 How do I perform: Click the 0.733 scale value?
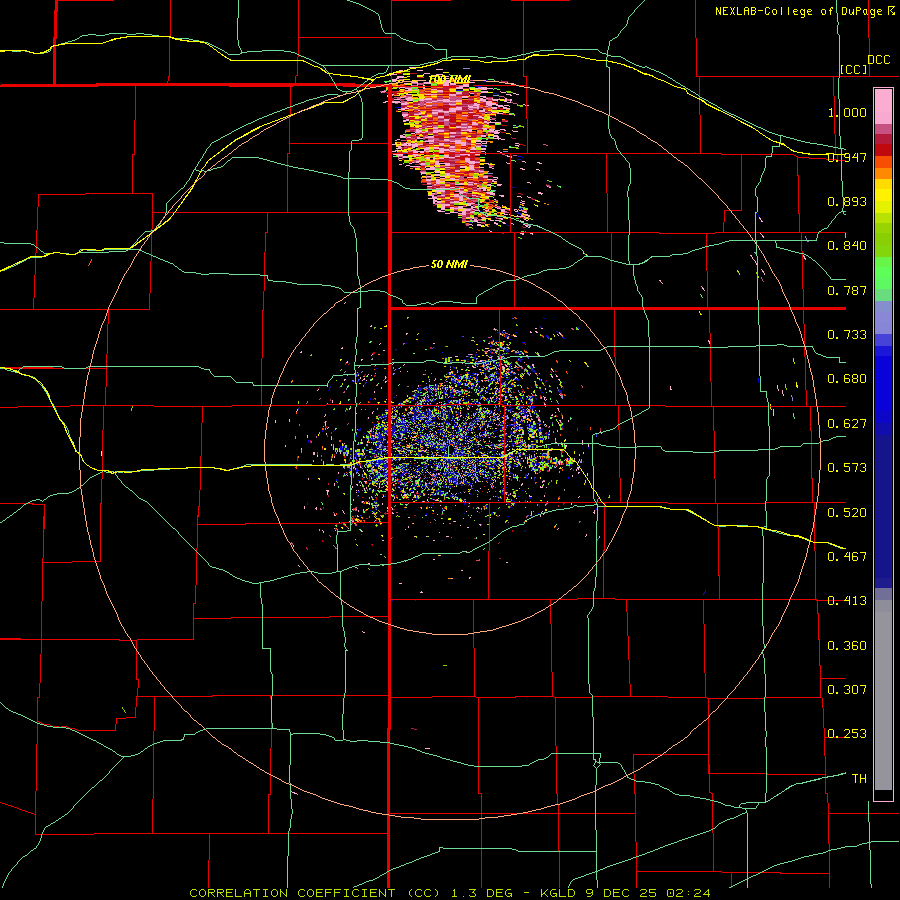pos(847,335)
